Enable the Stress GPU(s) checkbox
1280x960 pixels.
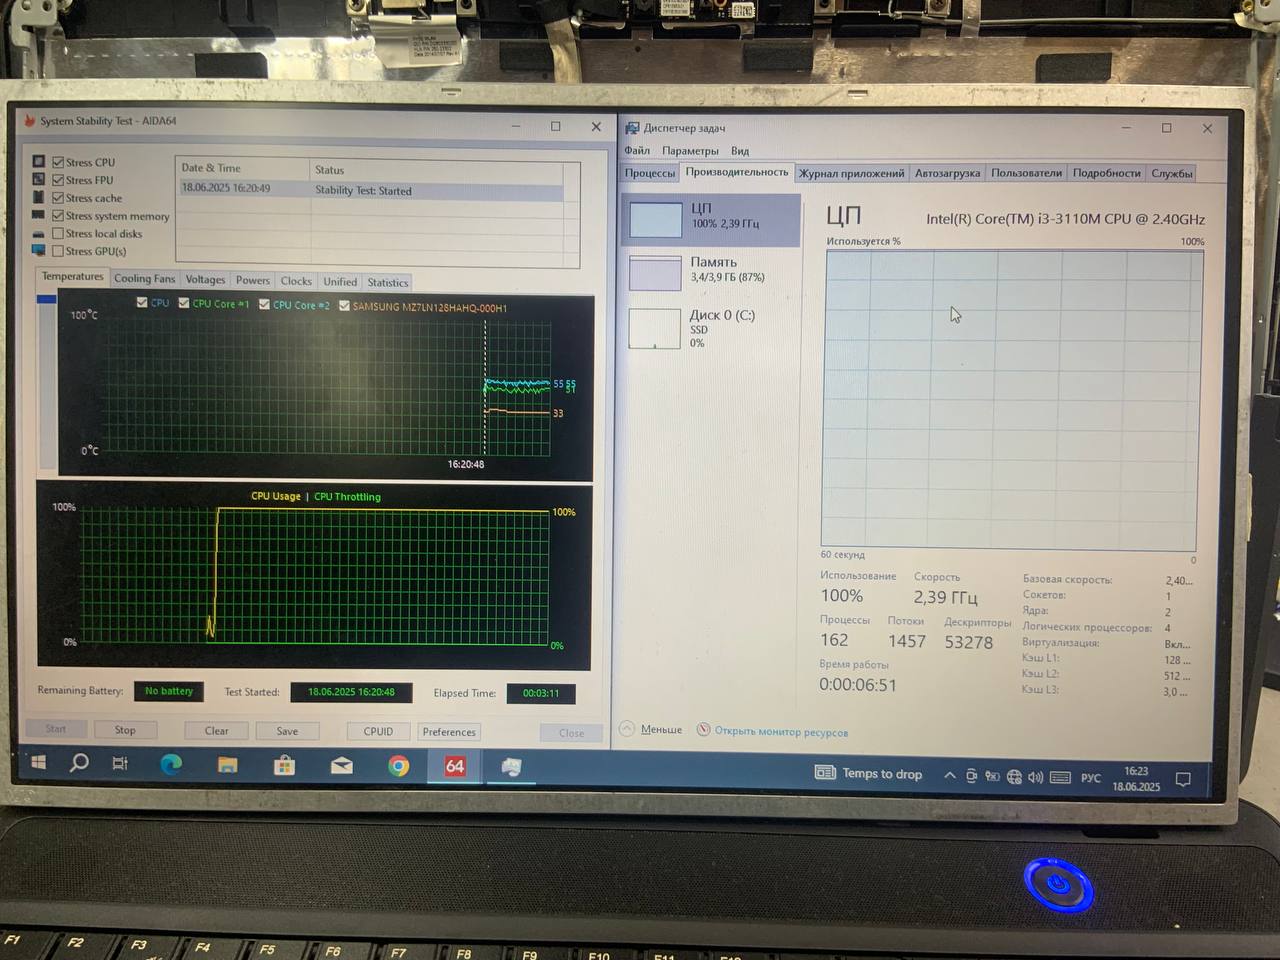pyautogui.click(x=58, y=251)
